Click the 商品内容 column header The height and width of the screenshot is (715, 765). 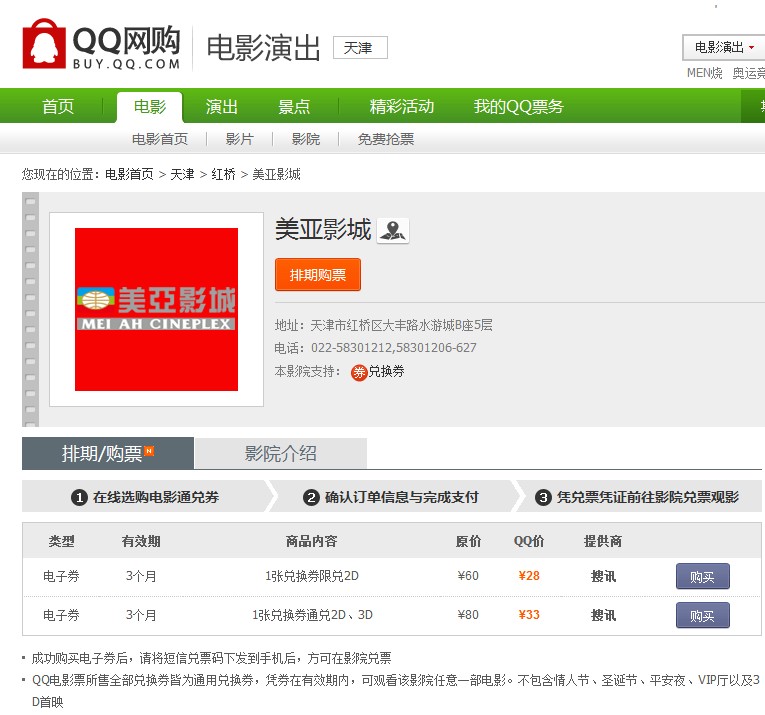pyautogui.click(x=311, y=541)
